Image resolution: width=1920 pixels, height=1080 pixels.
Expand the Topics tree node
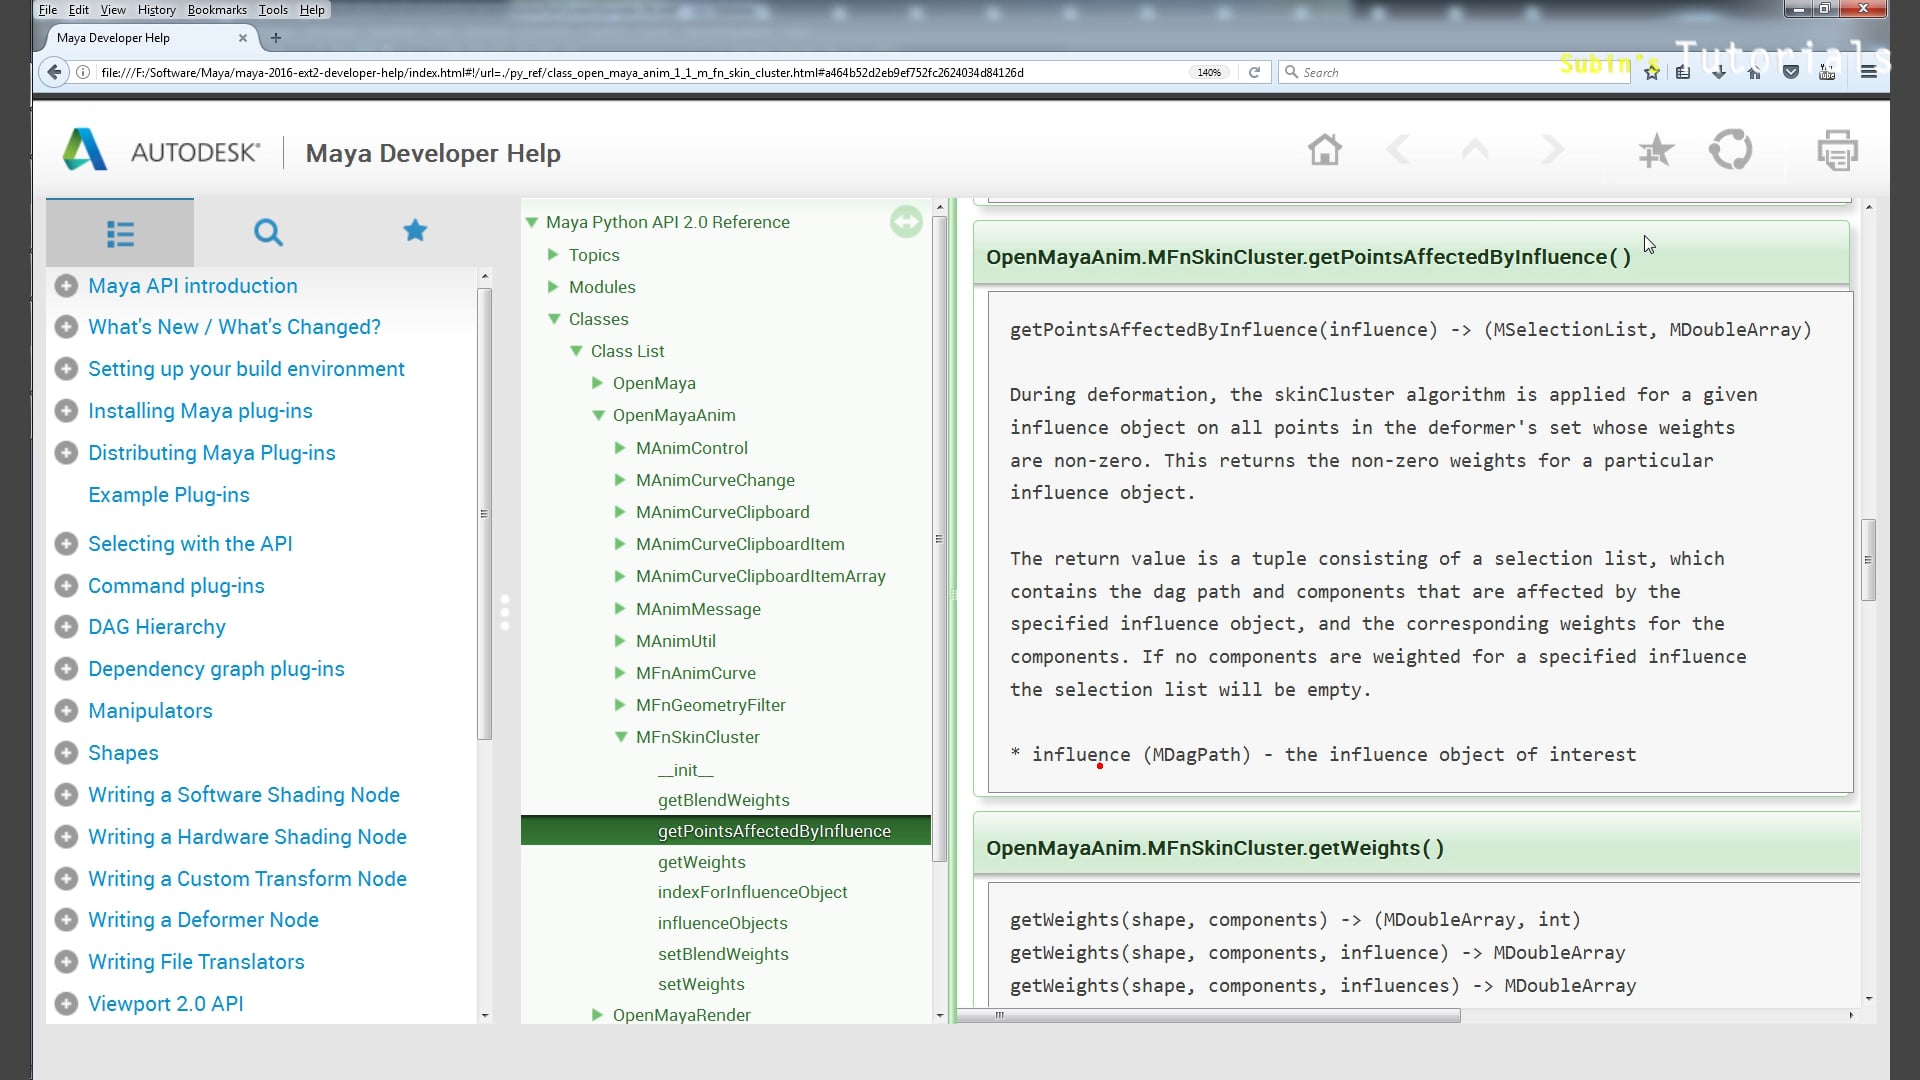[553, 255]
